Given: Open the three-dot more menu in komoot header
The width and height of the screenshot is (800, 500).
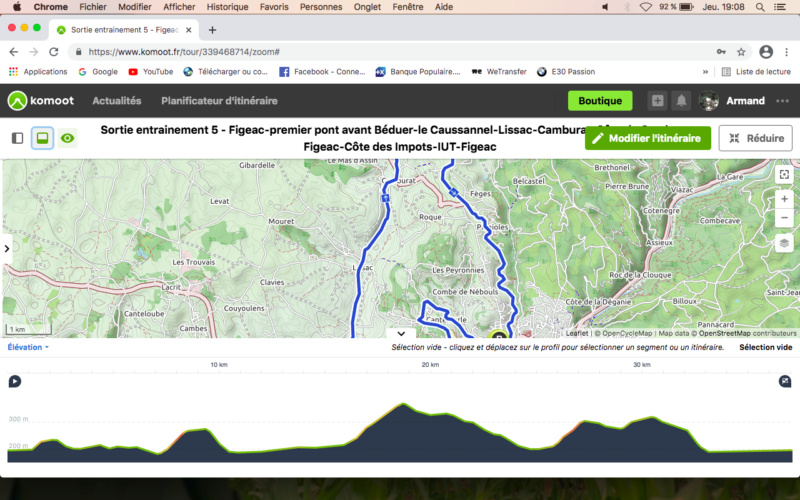Looking at the screenshot, I should click(x=782, y=101).
